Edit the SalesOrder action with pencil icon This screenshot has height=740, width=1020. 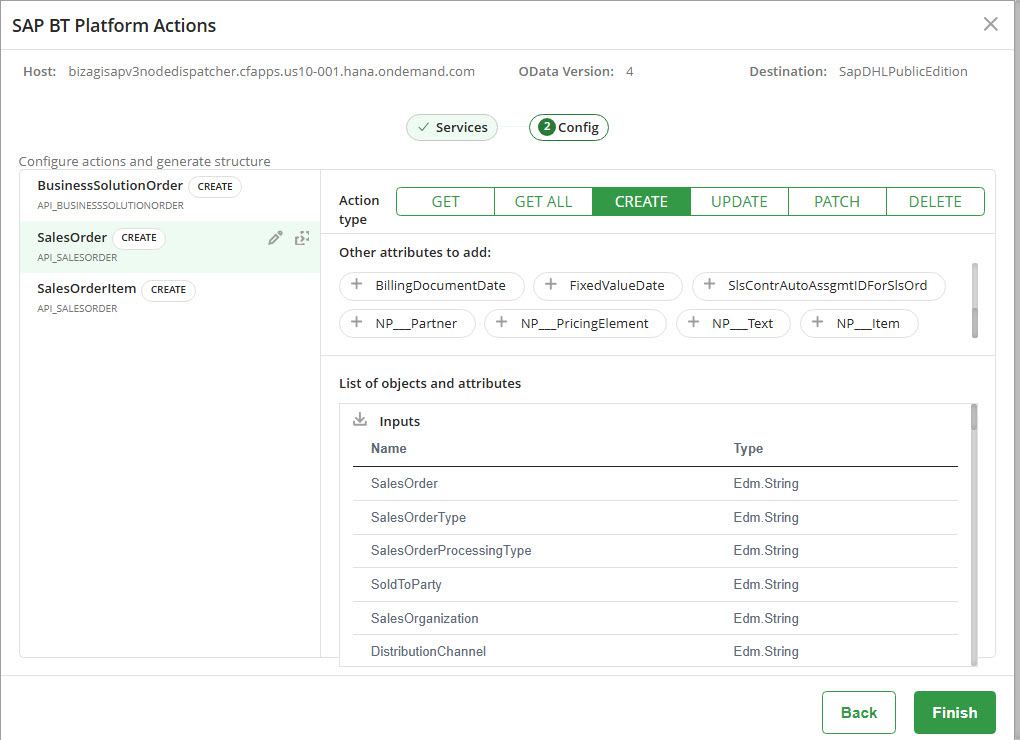pyautogui.click(x=275, y=238)
